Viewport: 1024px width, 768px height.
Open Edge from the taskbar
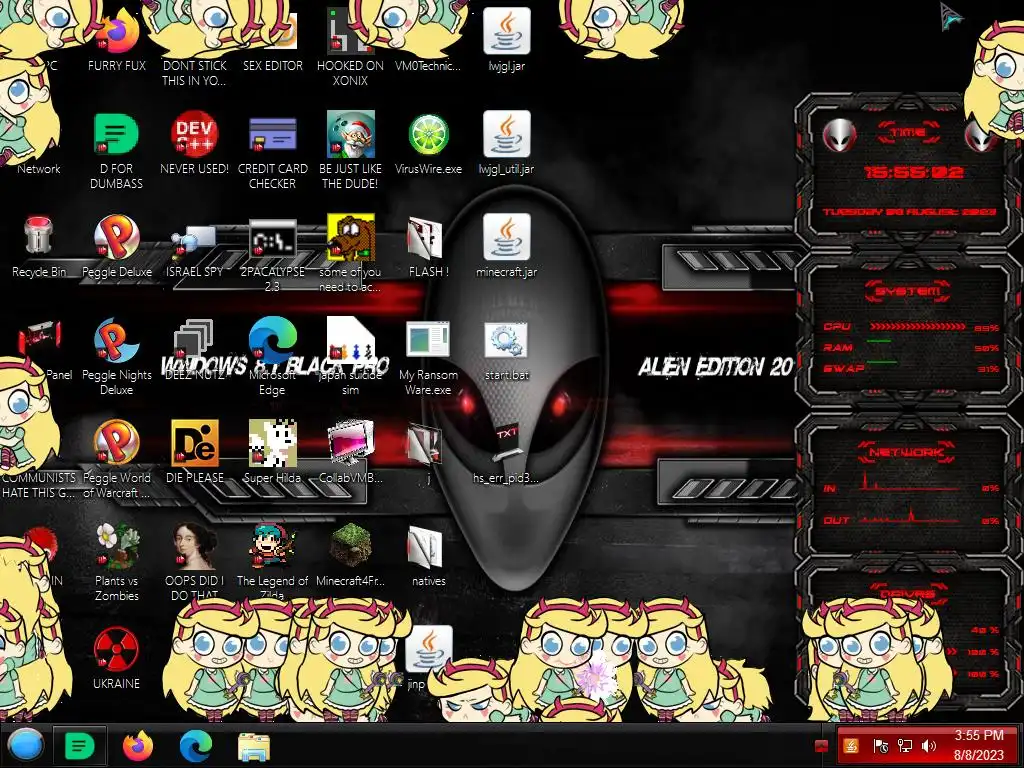pyautogui.click(x=196, y=745)
